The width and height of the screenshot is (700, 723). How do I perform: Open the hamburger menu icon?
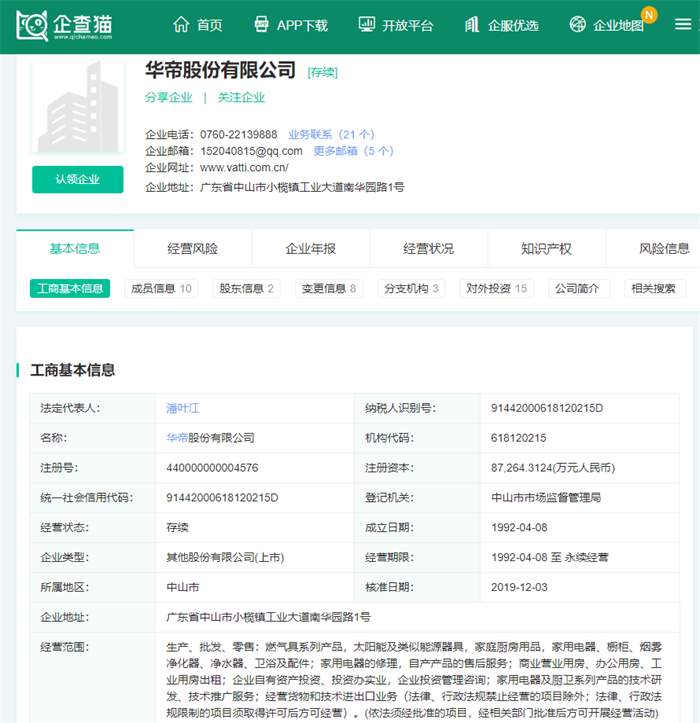pos(683,24)
